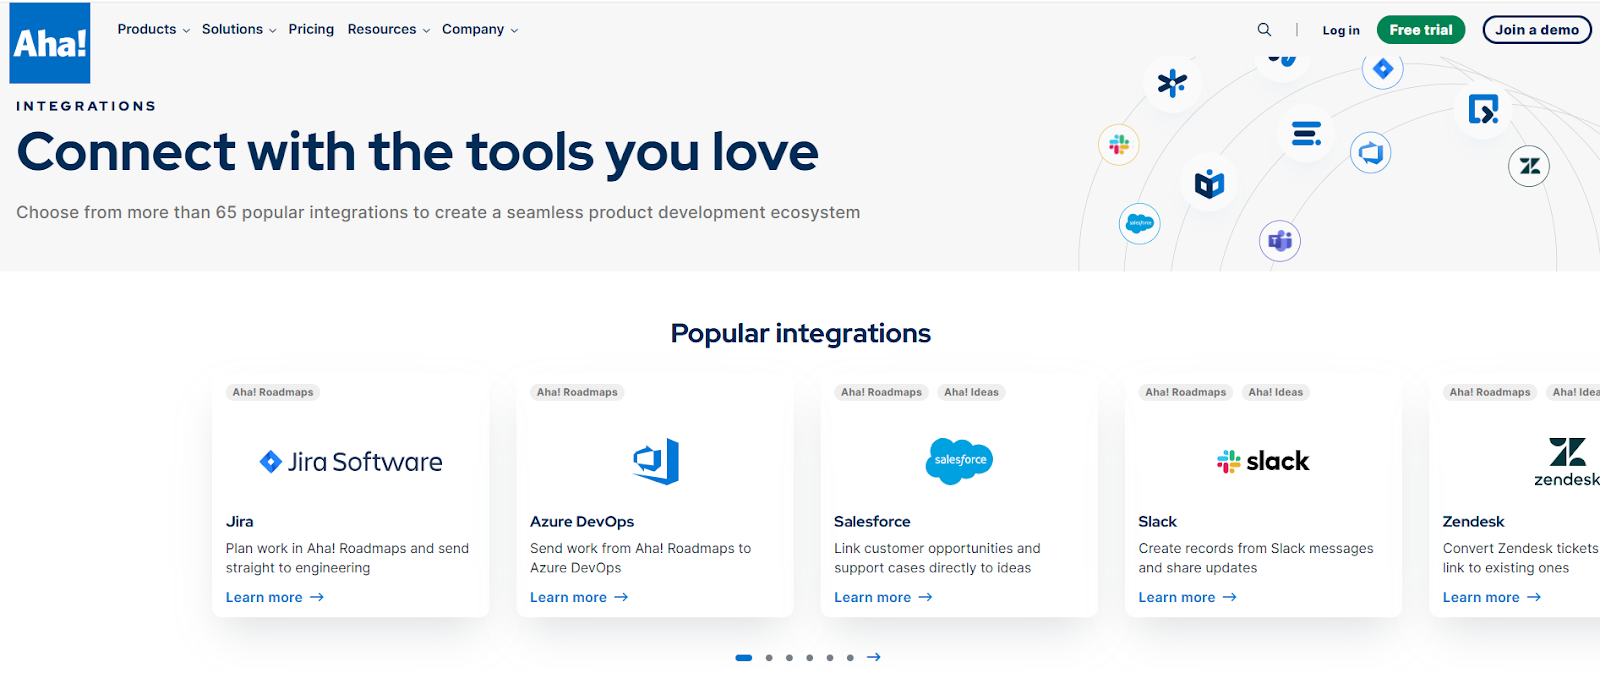Click the Azure DevOps card title
The height and width of the screenshot is (679, 1600).
click(x=582, y=522)
